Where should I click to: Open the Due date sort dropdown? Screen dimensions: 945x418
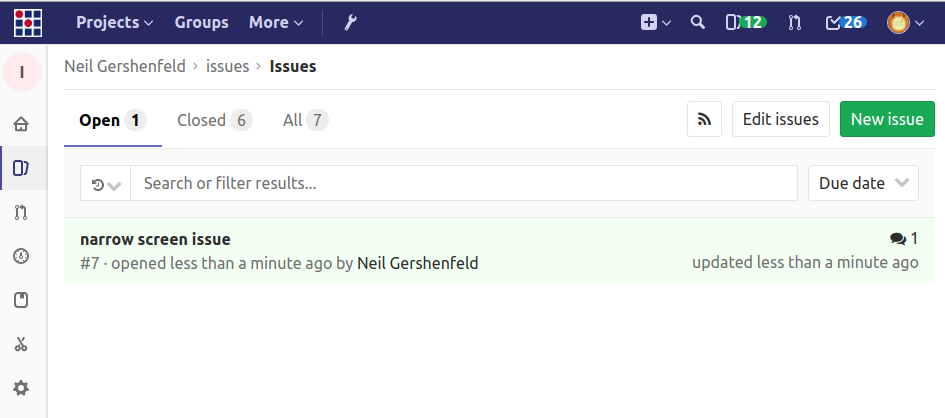coord(863,183)
